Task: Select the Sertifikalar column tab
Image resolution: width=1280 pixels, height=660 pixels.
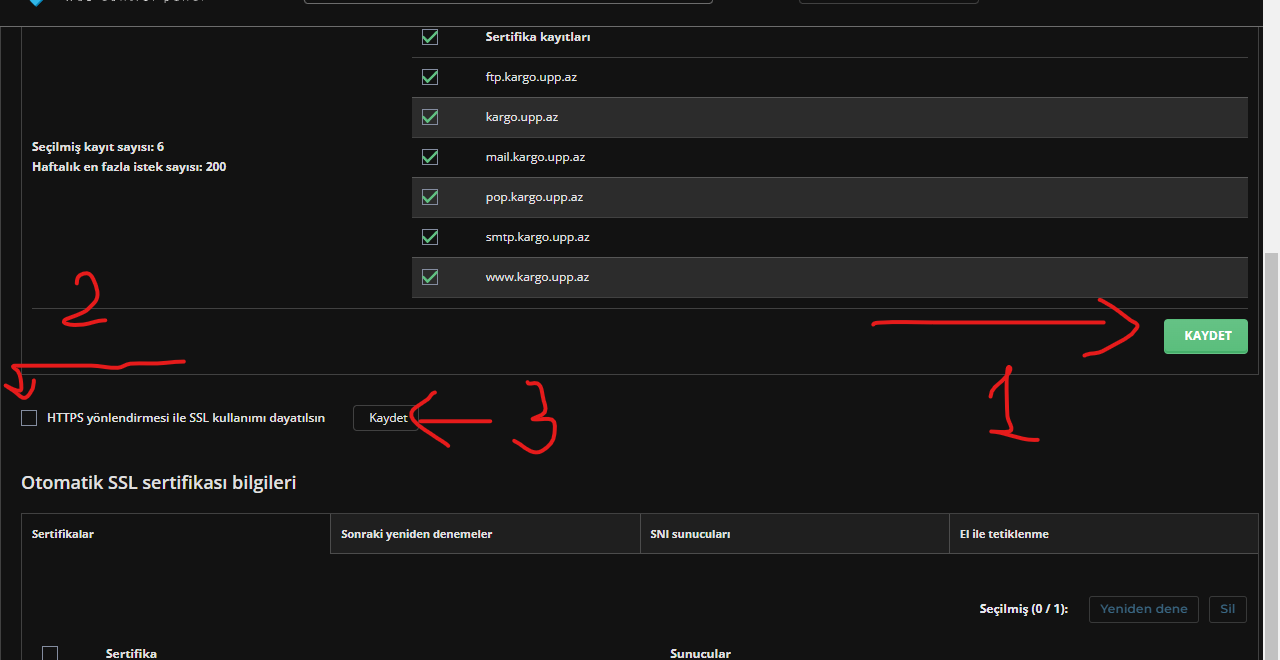Action: tap(175, 534)
